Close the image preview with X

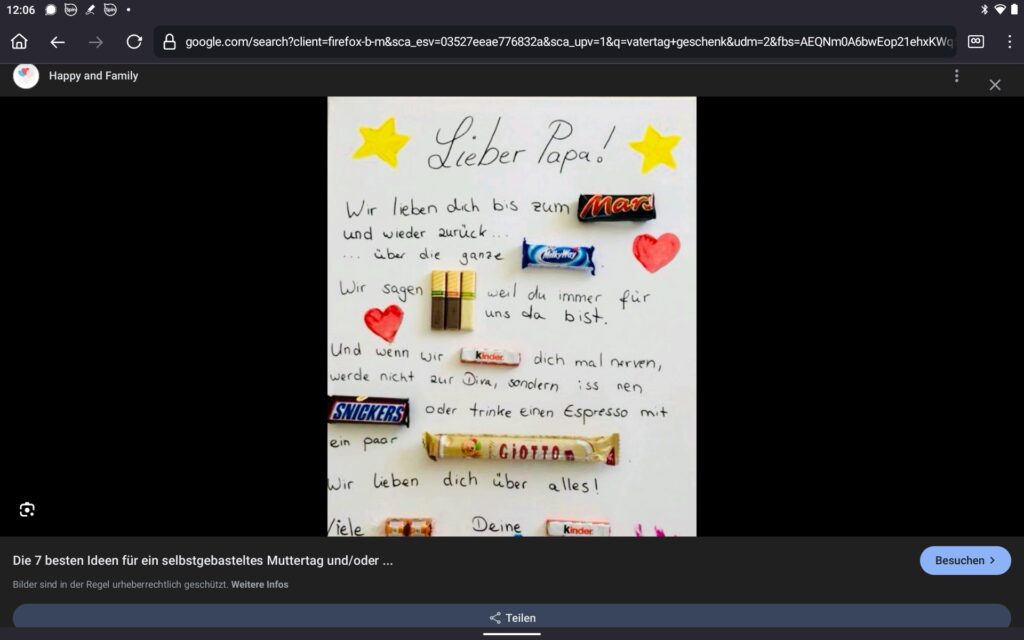[x=994, y=85]
